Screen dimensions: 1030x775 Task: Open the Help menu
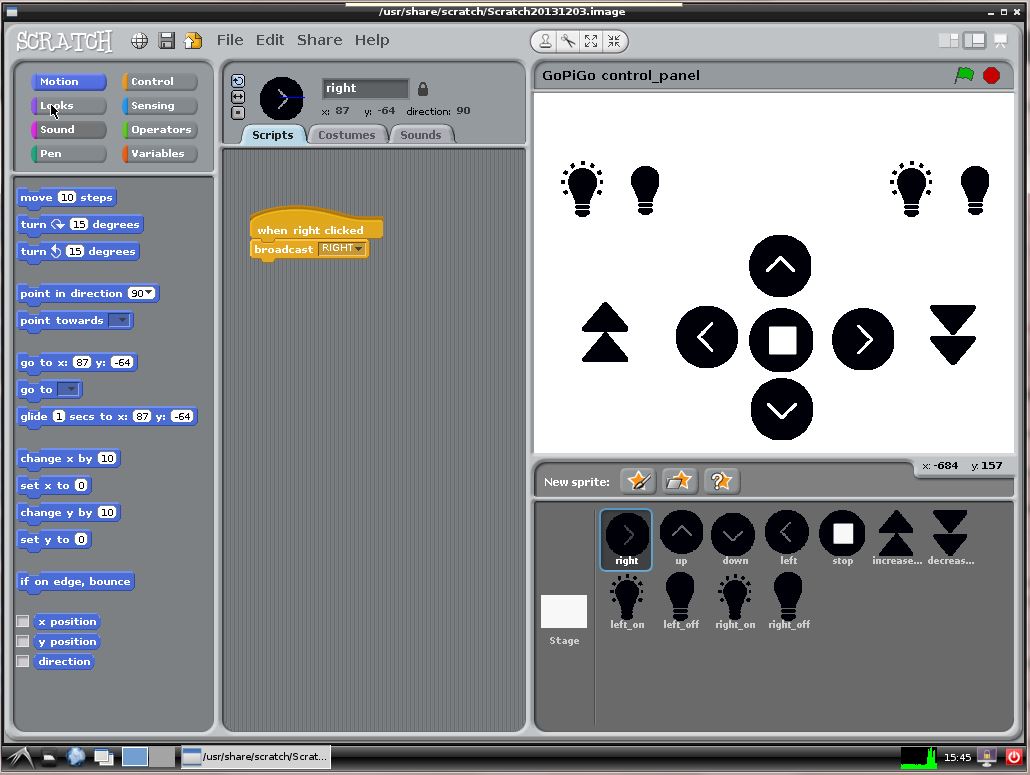[x=372, y=40]
